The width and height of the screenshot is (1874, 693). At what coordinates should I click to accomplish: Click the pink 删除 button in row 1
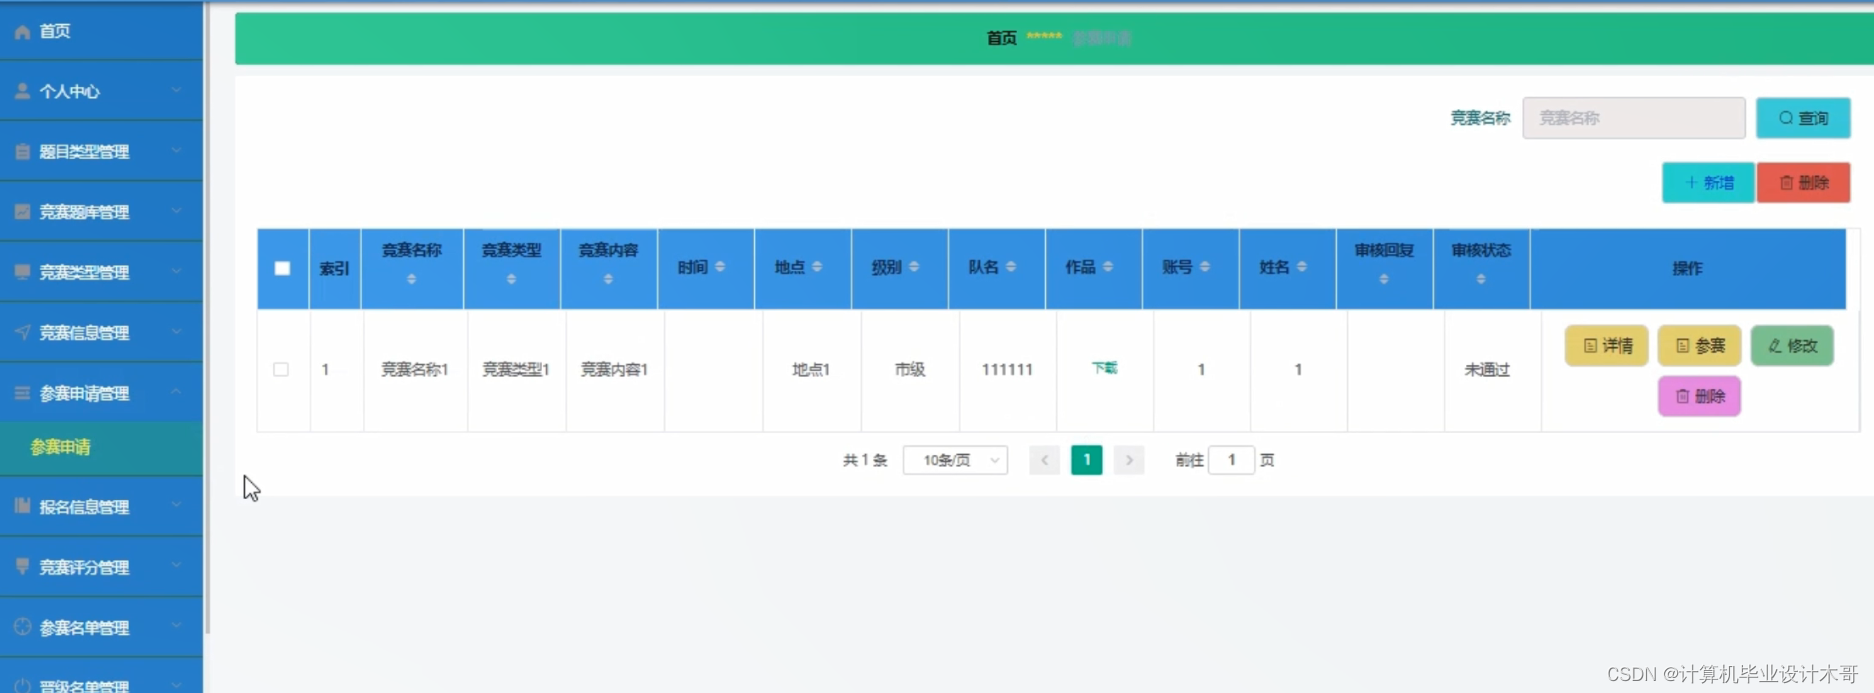tap(1699, 396)
